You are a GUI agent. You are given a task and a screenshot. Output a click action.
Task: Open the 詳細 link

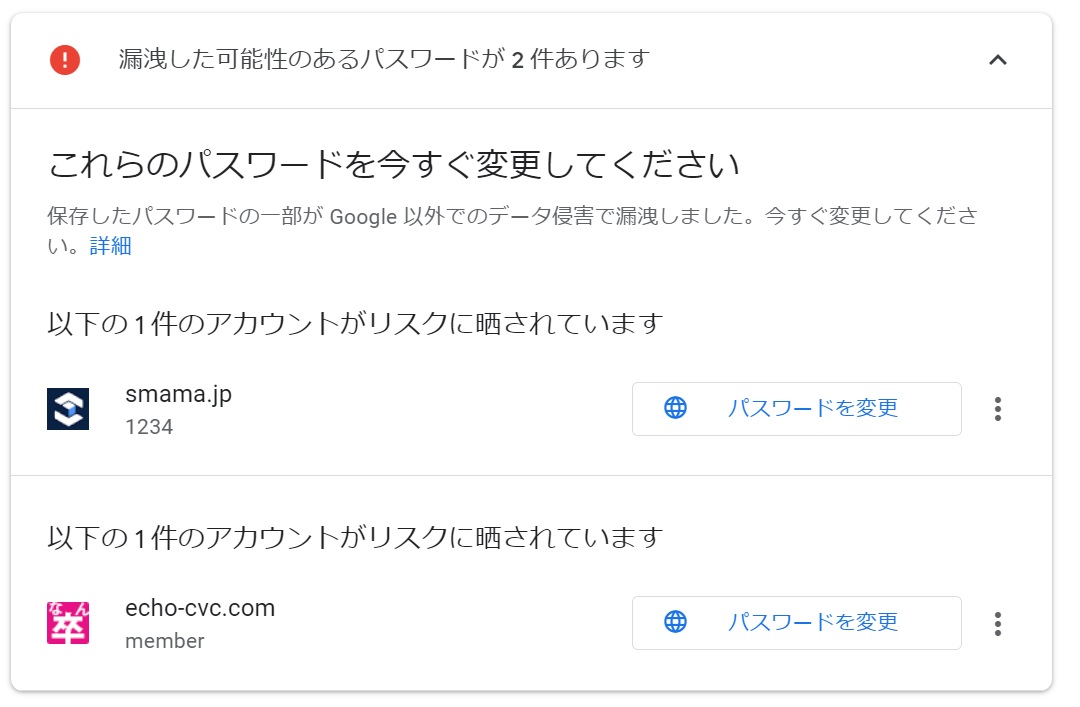click(110, 246)
